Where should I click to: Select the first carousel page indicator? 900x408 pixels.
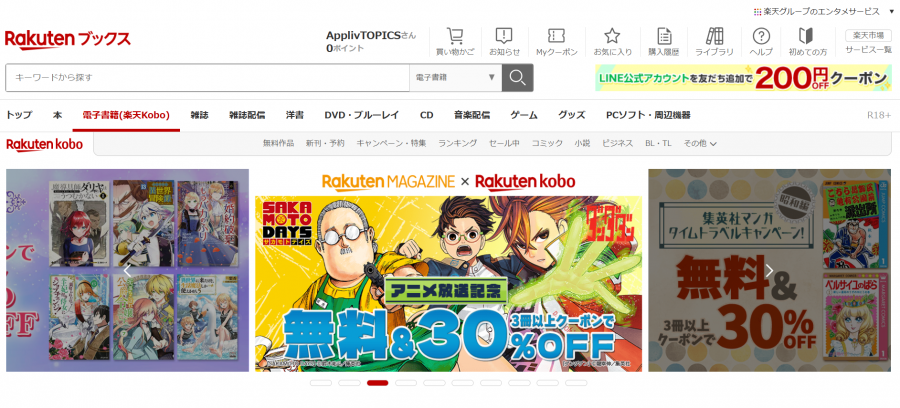coord(321,383)
